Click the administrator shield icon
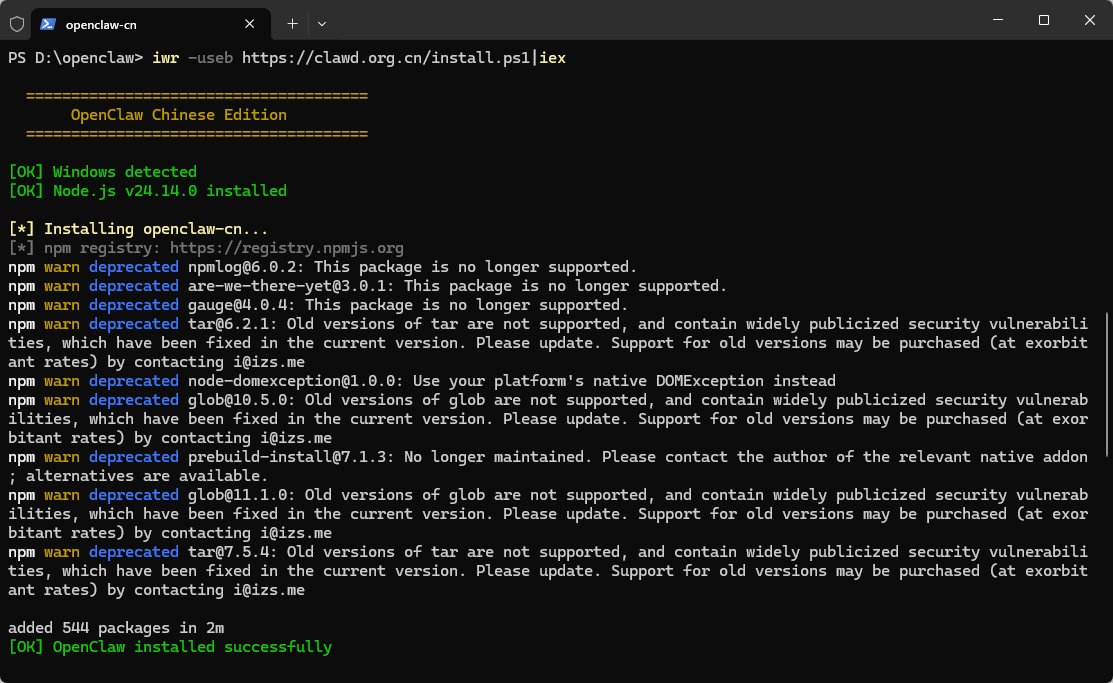Screen dimensions: 1113x683 tap(17, 23)
